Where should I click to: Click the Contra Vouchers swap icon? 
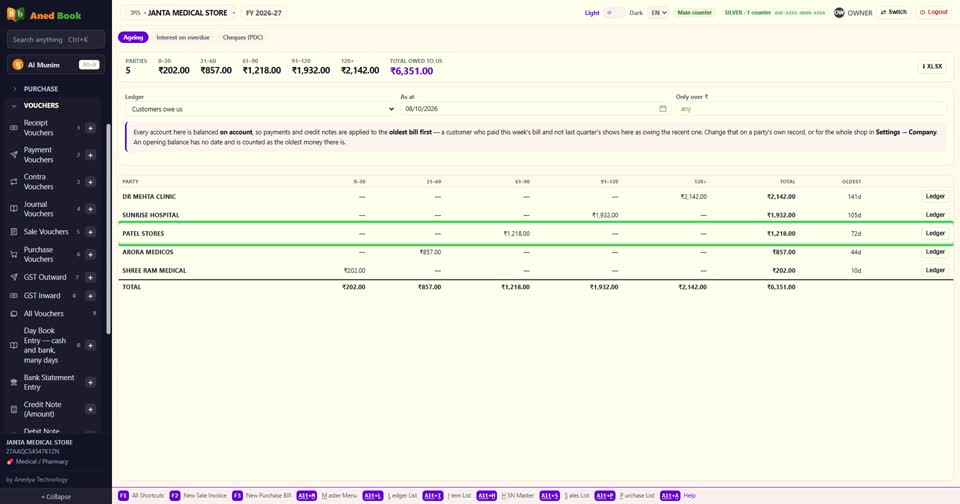point(14,182)
